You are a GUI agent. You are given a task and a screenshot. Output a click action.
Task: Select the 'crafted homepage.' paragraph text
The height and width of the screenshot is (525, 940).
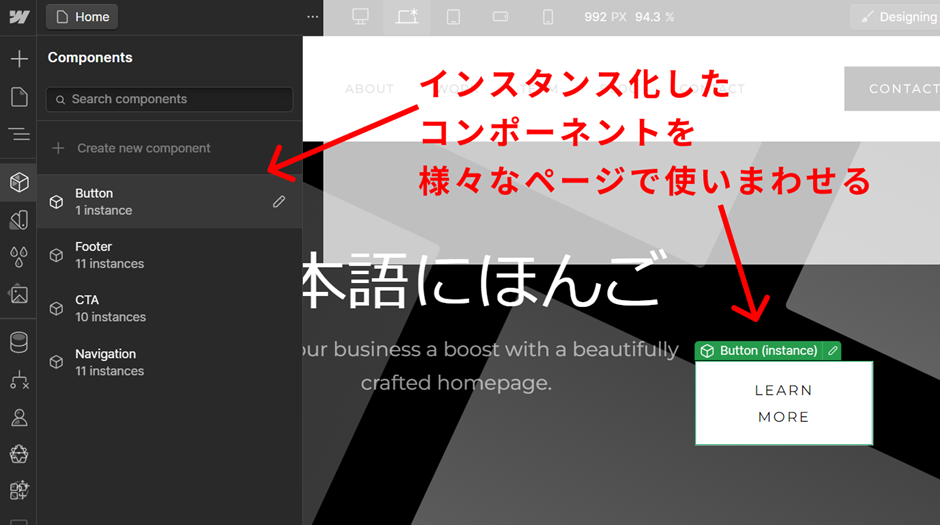[456, 383]
